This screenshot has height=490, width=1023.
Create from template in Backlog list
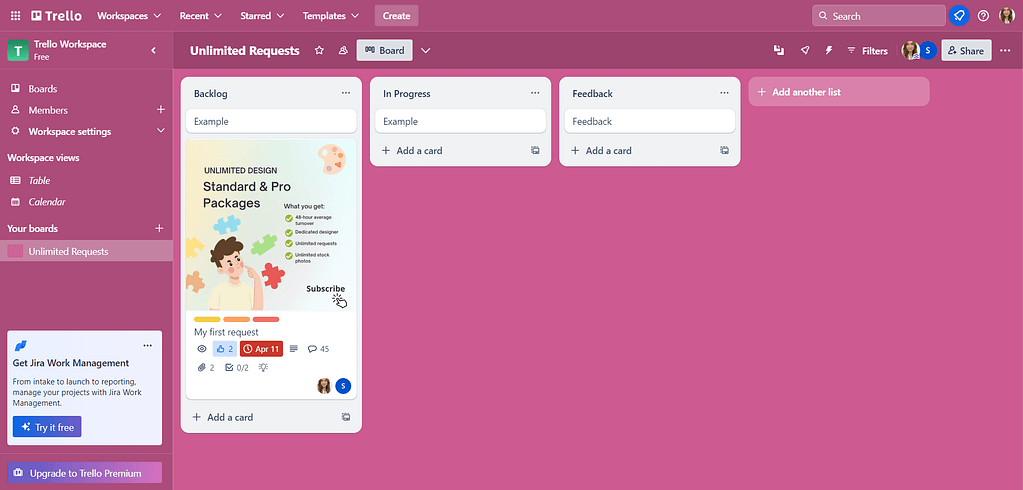pos(346,417)
